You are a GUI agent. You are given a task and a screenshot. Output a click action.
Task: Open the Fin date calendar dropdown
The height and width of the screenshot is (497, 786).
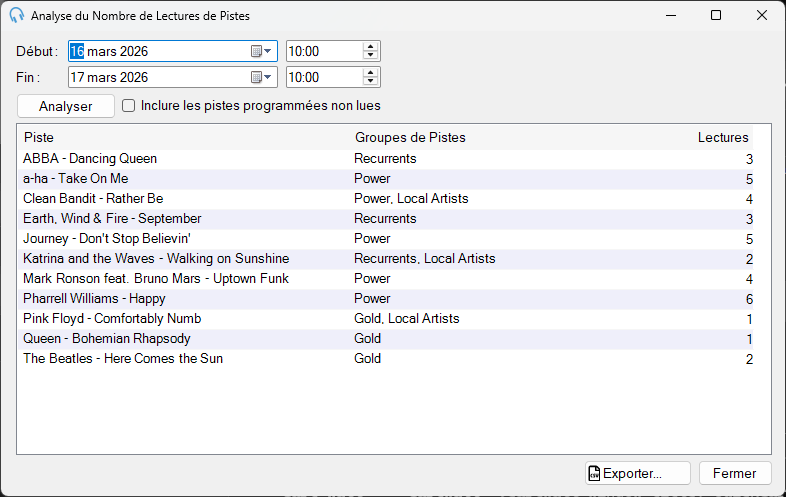(261, 77)
